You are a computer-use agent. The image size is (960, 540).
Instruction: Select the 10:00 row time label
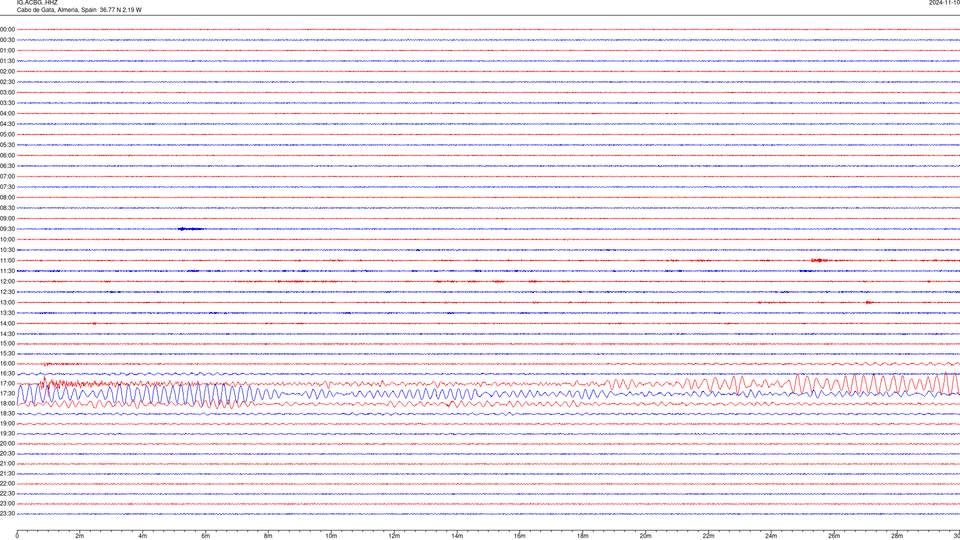tap(7, 239)
